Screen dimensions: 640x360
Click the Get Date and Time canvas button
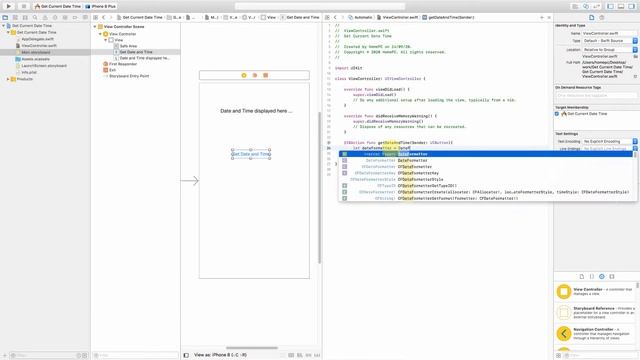point(251,154)
